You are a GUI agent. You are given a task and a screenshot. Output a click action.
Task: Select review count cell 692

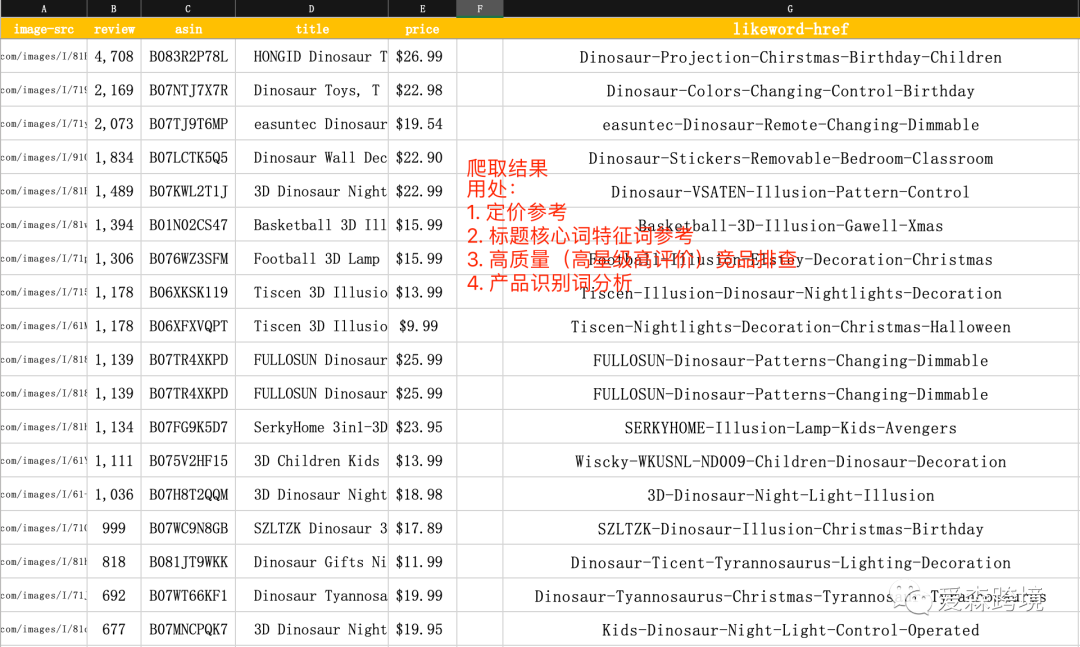tap(114, 597)
